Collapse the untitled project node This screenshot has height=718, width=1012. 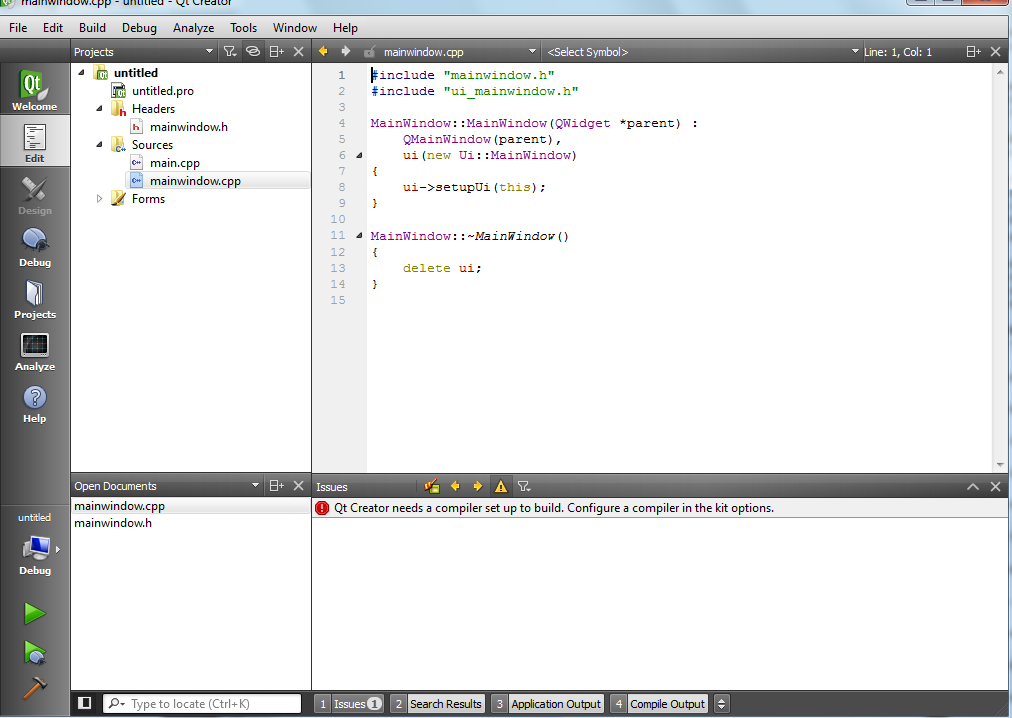tap(81, 72)
